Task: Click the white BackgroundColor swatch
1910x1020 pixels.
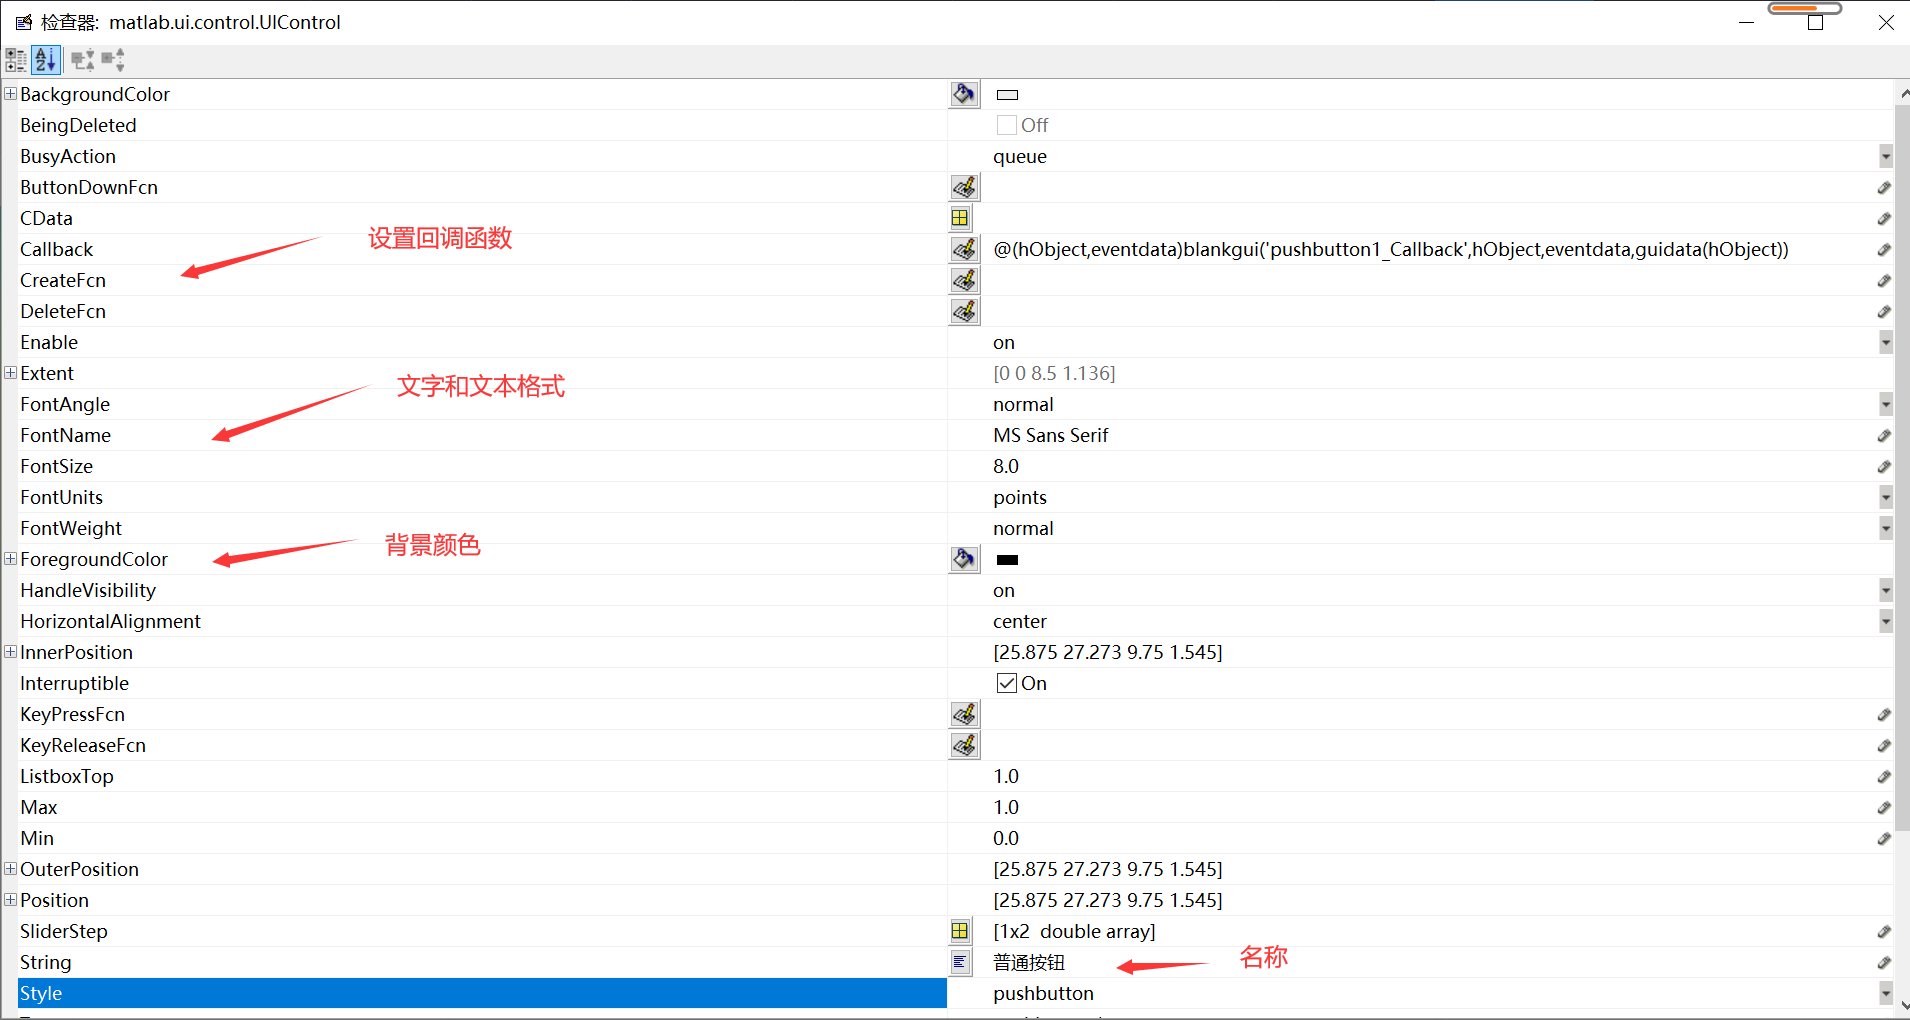Action: click(1007, 95)
